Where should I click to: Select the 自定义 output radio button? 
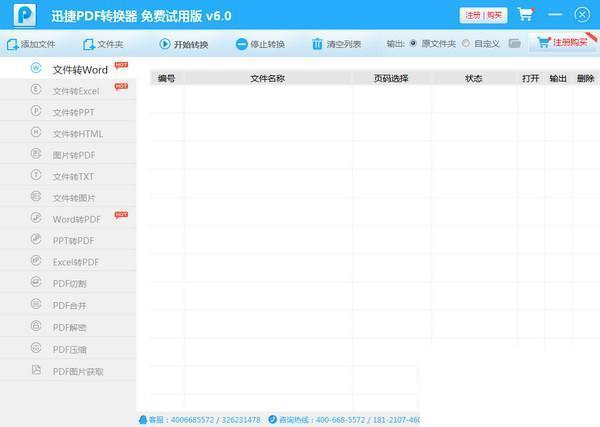point(466,43)
